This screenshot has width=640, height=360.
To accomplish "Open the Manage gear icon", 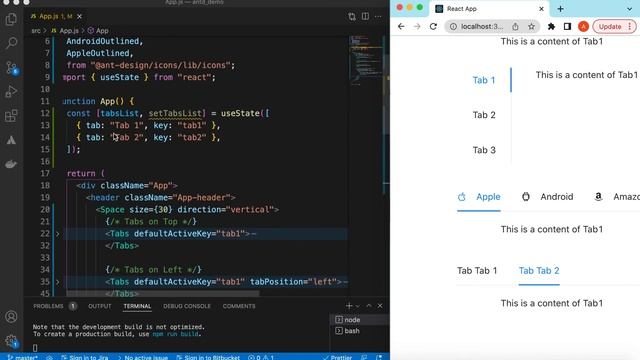I will point(11,341).
